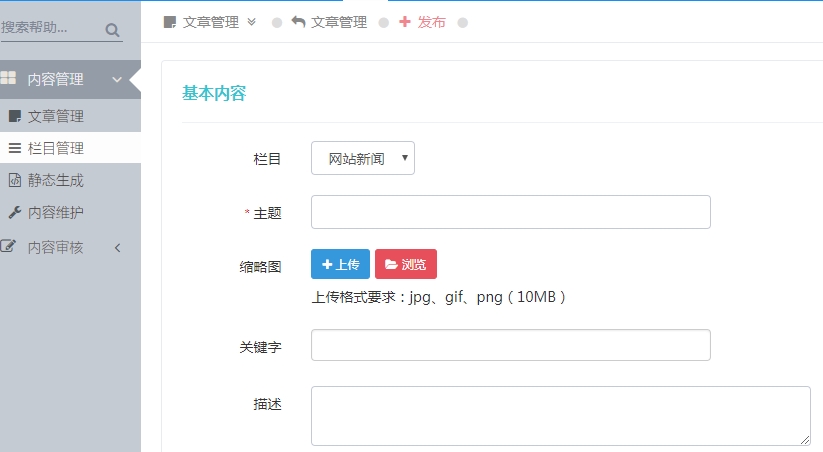823x452 pixels.
Task: Collapse the 内容管理 menu chevron
Action: click(x=117, y=80)
